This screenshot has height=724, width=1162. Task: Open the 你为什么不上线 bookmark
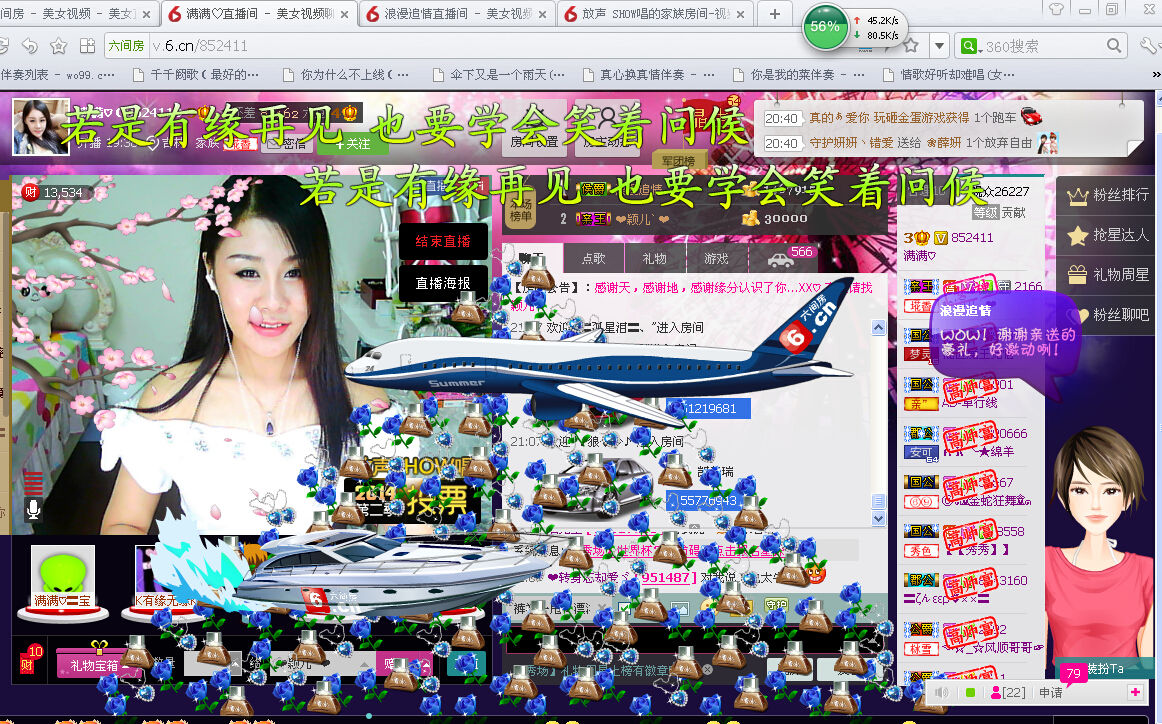pos(346,75)
